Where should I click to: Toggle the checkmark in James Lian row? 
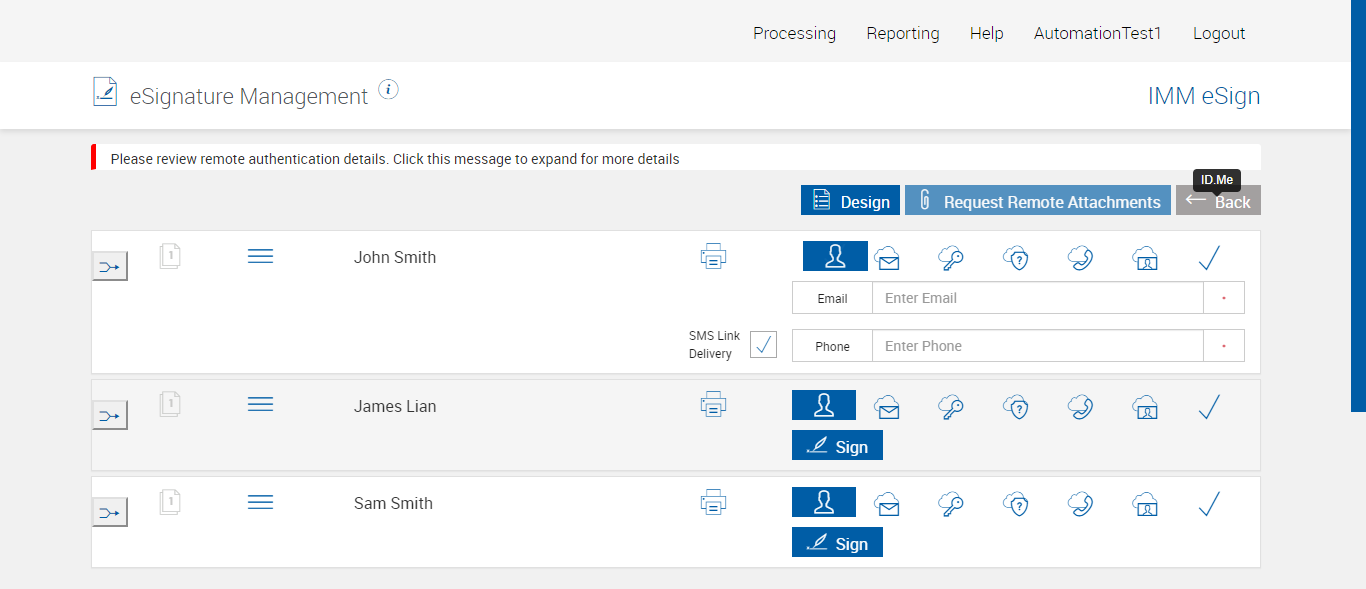(x=1209, y=407)
